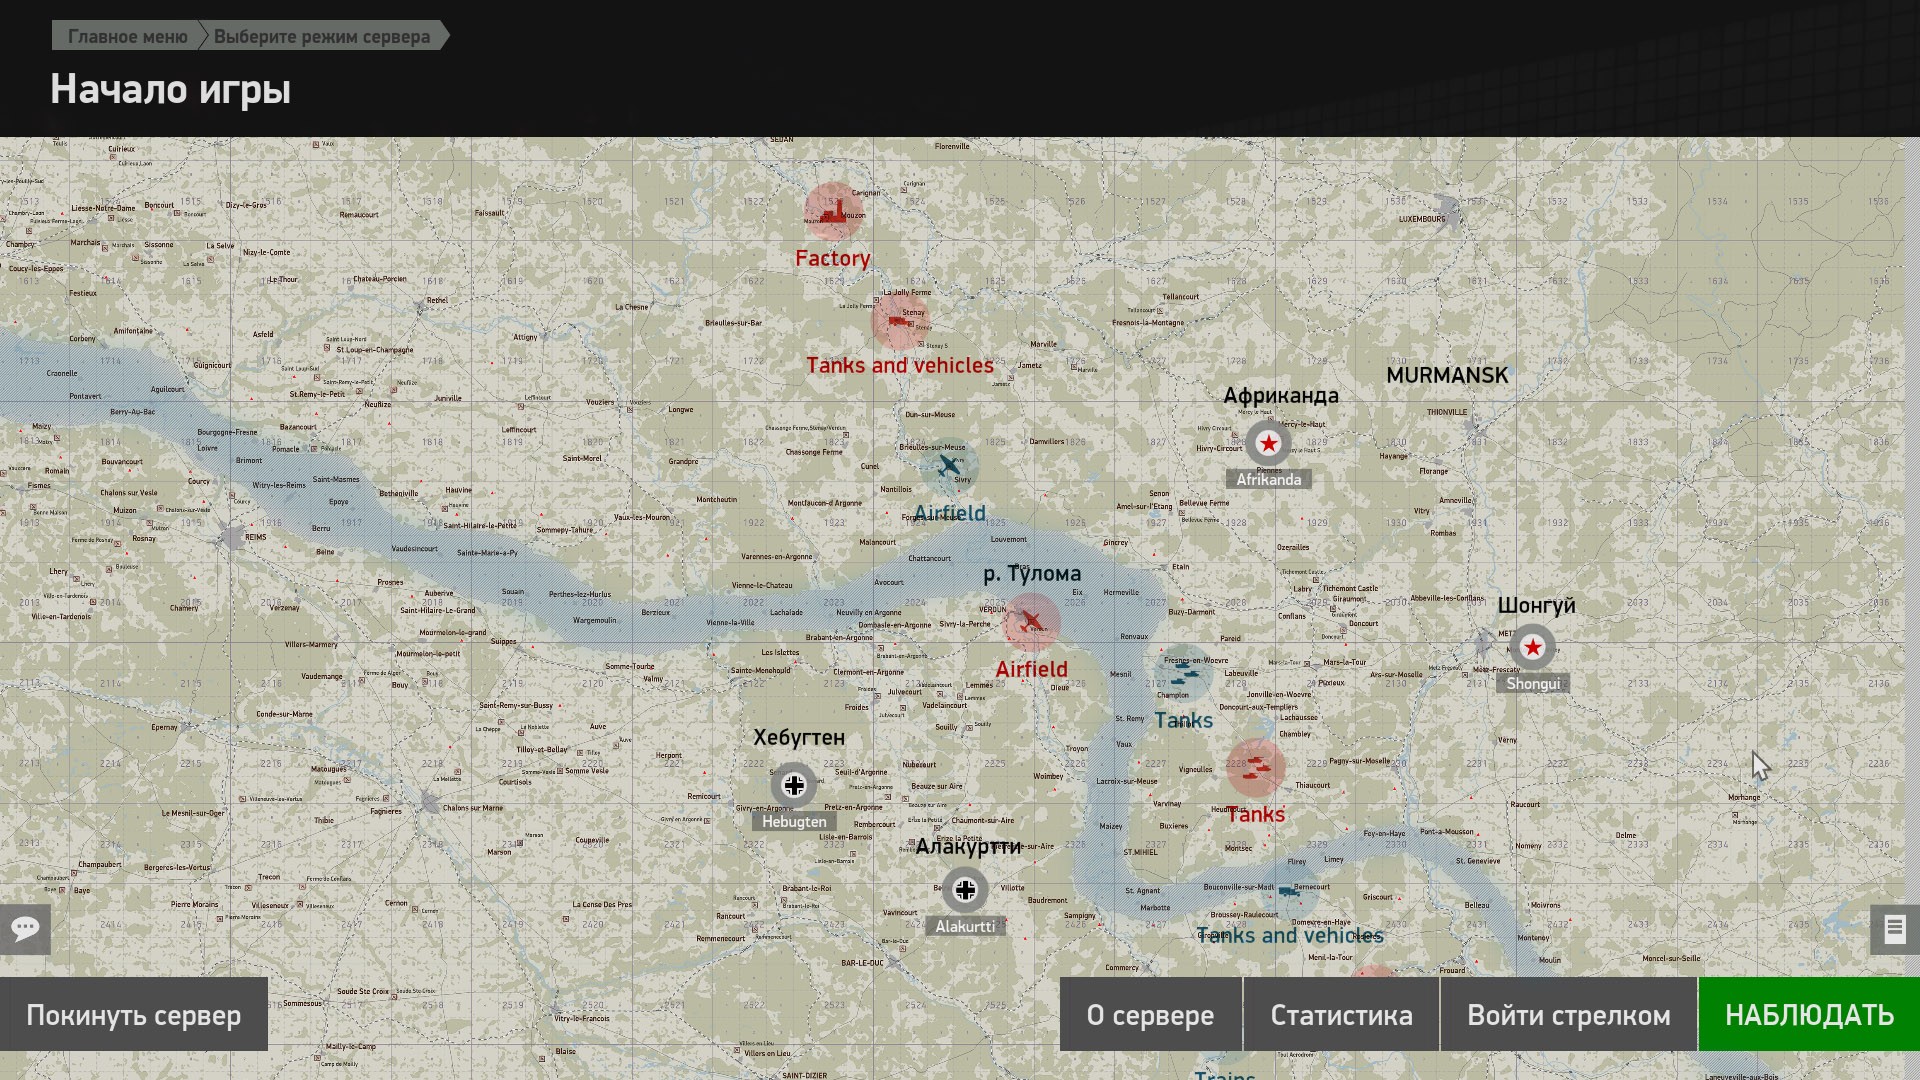Open Выберите режим сервера breadcrumb
Image resolution: width=1920 pixels, height=1080 pixels.
pos(322,36)
